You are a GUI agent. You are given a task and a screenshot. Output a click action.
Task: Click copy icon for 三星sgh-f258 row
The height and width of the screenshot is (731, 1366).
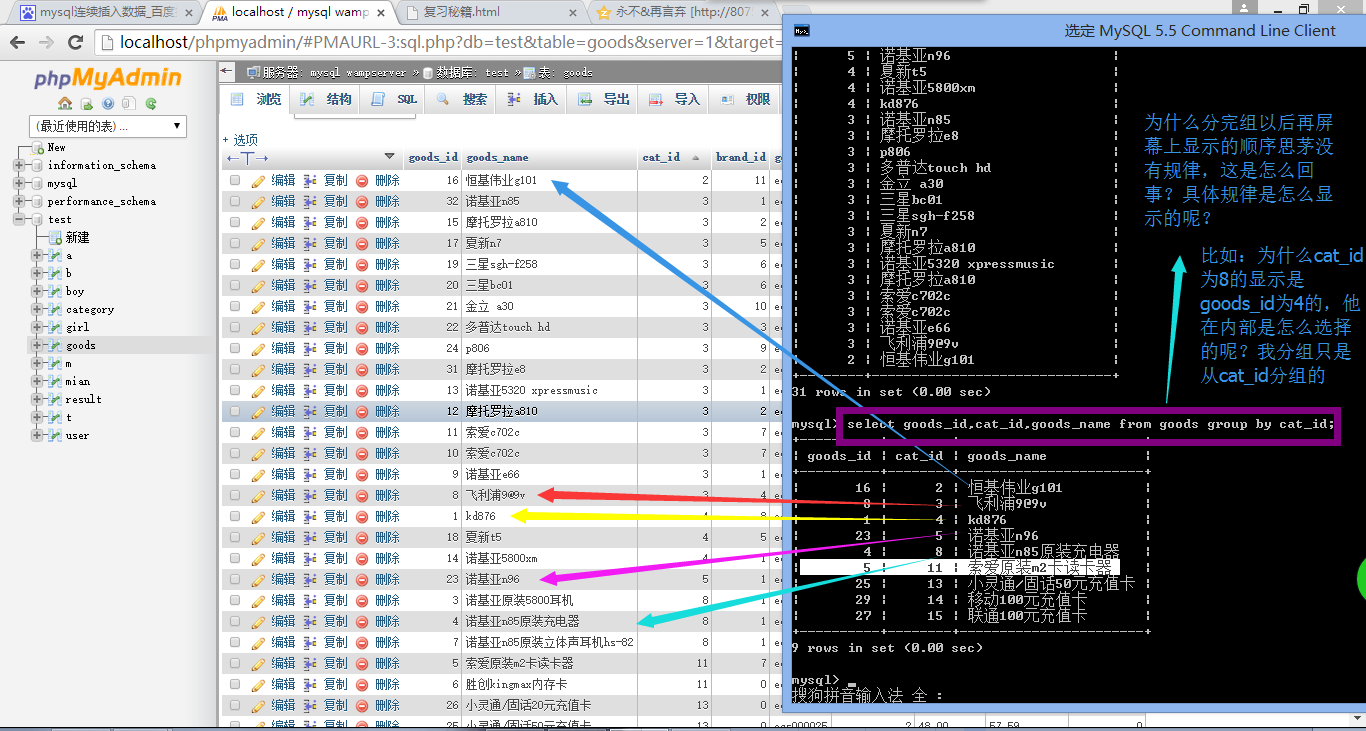tap(310, 264)
